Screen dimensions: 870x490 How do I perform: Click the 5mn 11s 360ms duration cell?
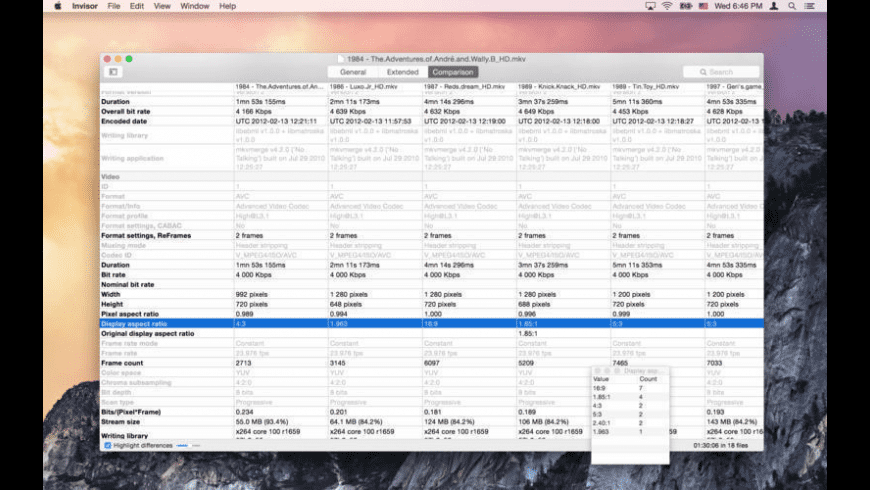(638, 102)
